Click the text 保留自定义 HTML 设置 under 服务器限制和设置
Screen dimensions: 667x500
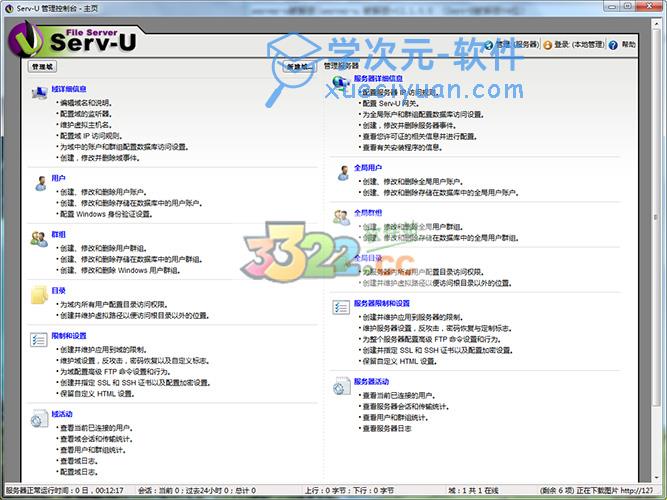[399, 362]
